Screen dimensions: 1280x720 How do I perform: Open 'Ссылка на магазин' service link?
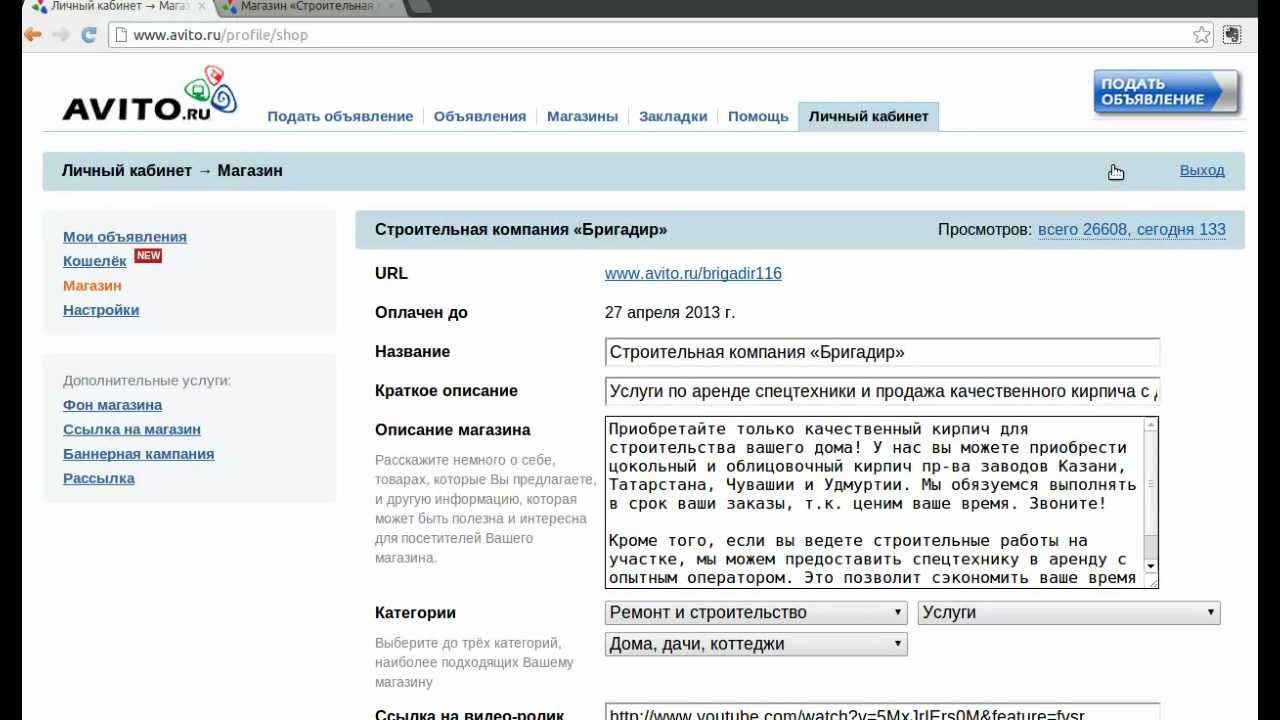[132, 429]
